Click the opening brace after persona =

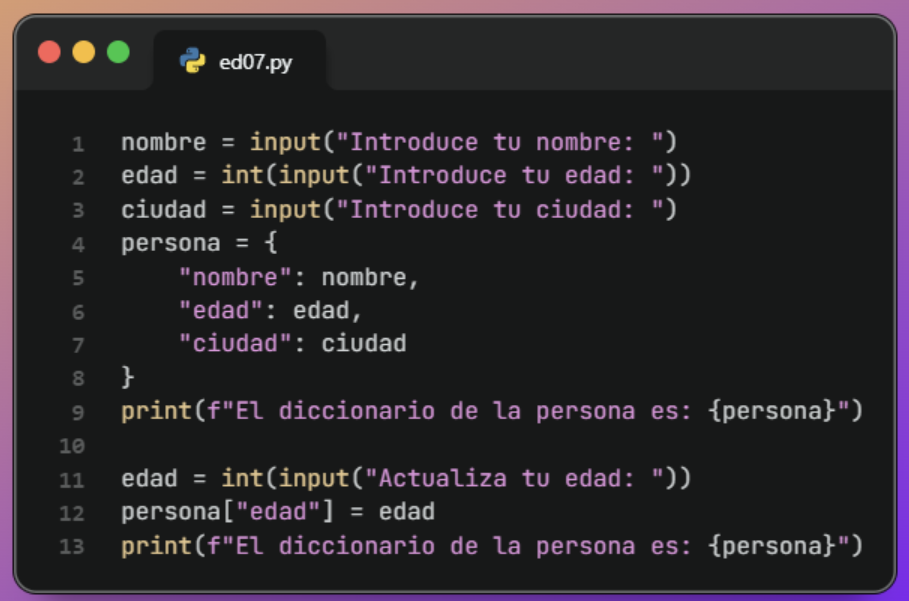(x=271, y=243)
